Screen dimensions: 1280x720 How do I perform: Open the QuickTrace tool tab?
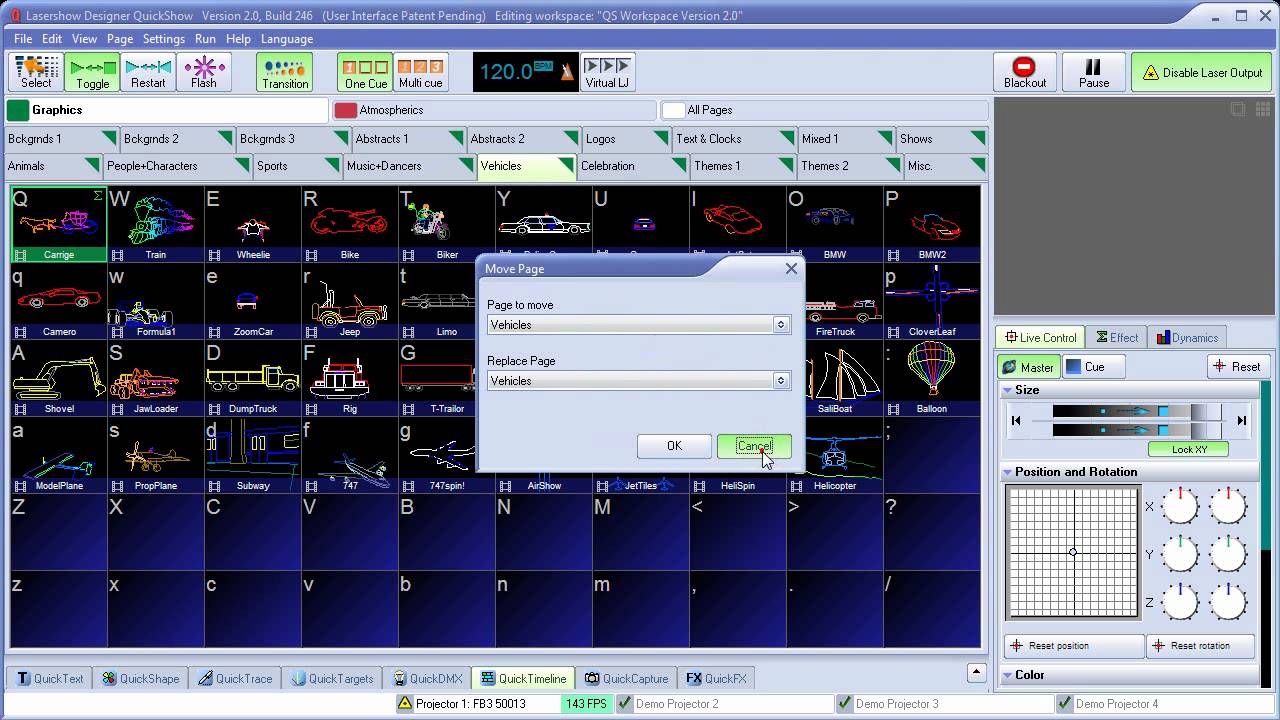235,678
